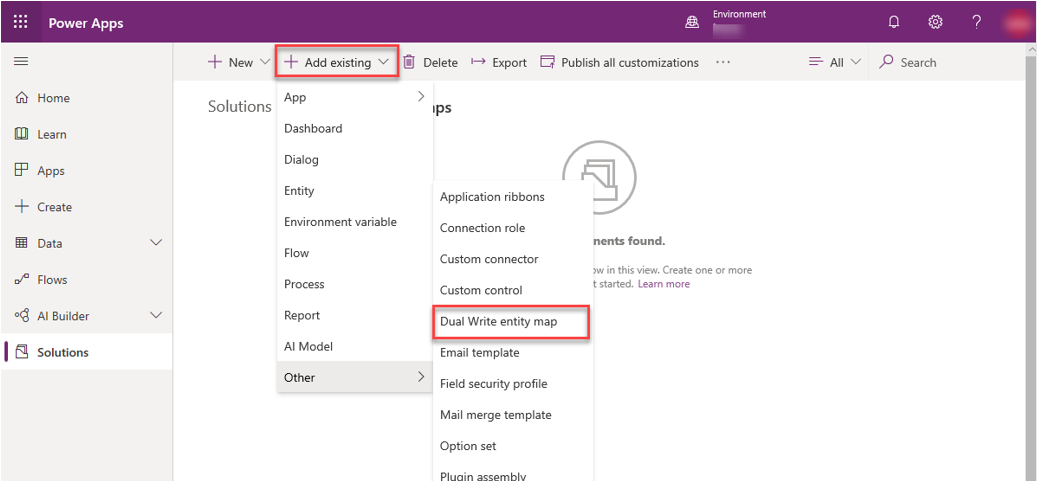Open the New dropdown menu
The width and height of the screenshot is (1037, 481).
239,62
